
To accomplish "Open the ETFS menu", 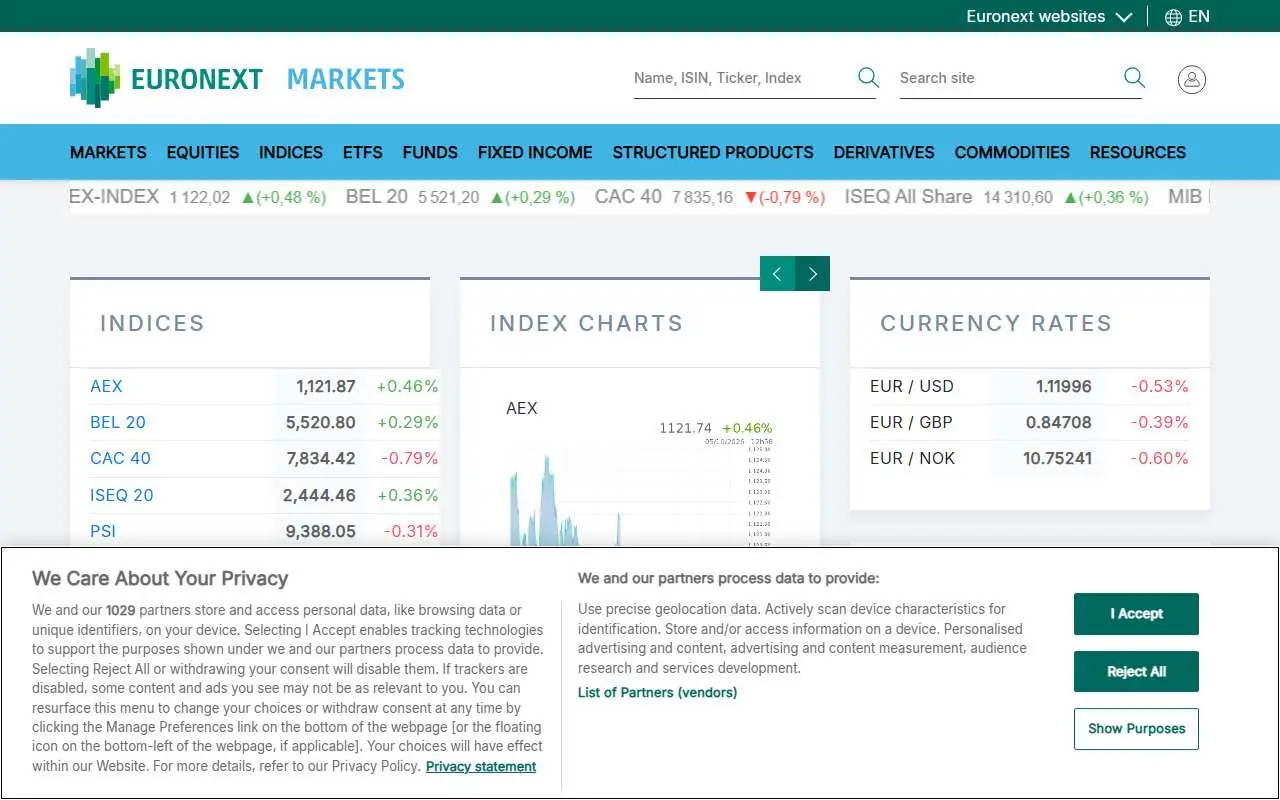I will point(363,152).
